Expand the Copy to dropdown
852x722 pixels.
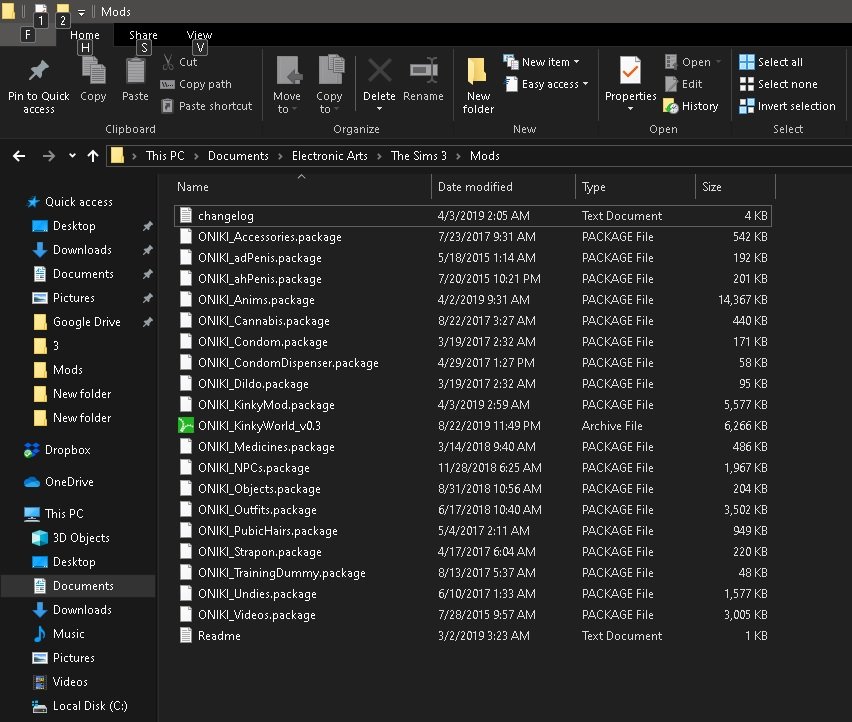tap(336, 109)
